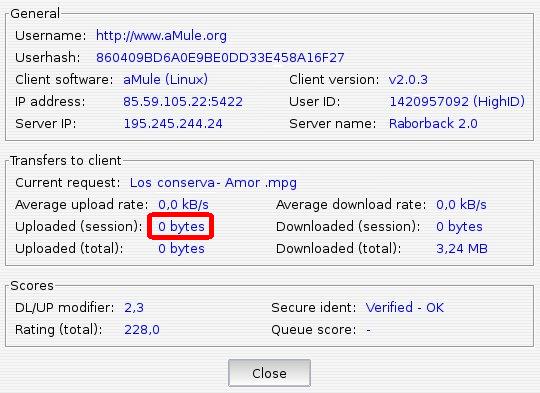Click the Secure ident label
The width and height of the screenshot is (540, 393).
pyautogui.click(x=313, y=308)
